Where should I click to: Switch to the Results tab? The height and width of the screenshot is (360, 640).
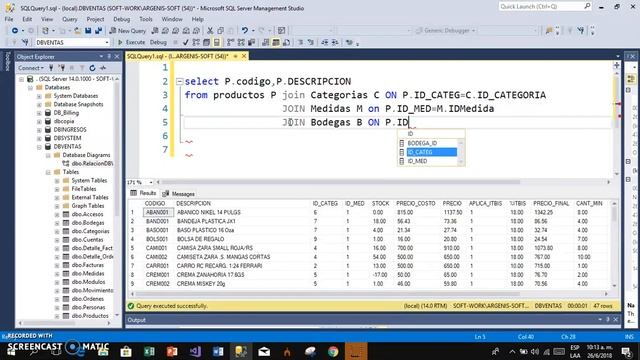tap(144, 193)
